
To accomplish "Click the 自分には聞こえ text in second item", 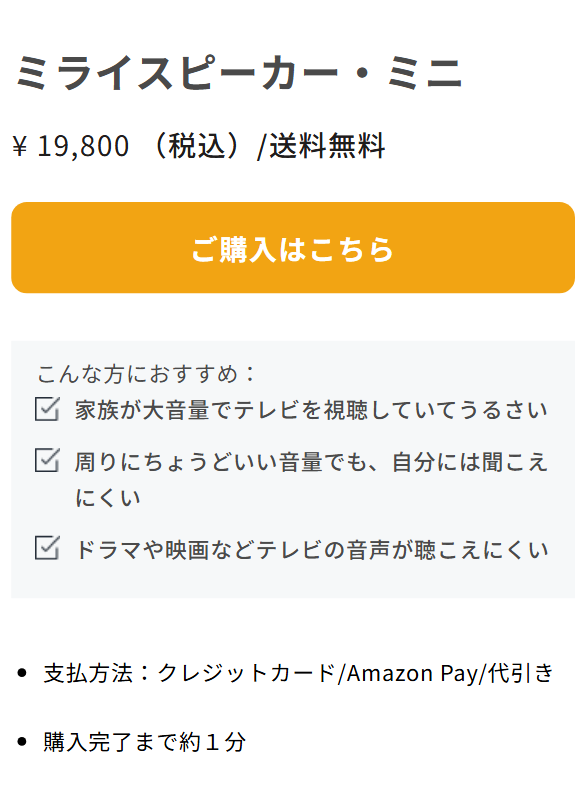I will 470,462.
